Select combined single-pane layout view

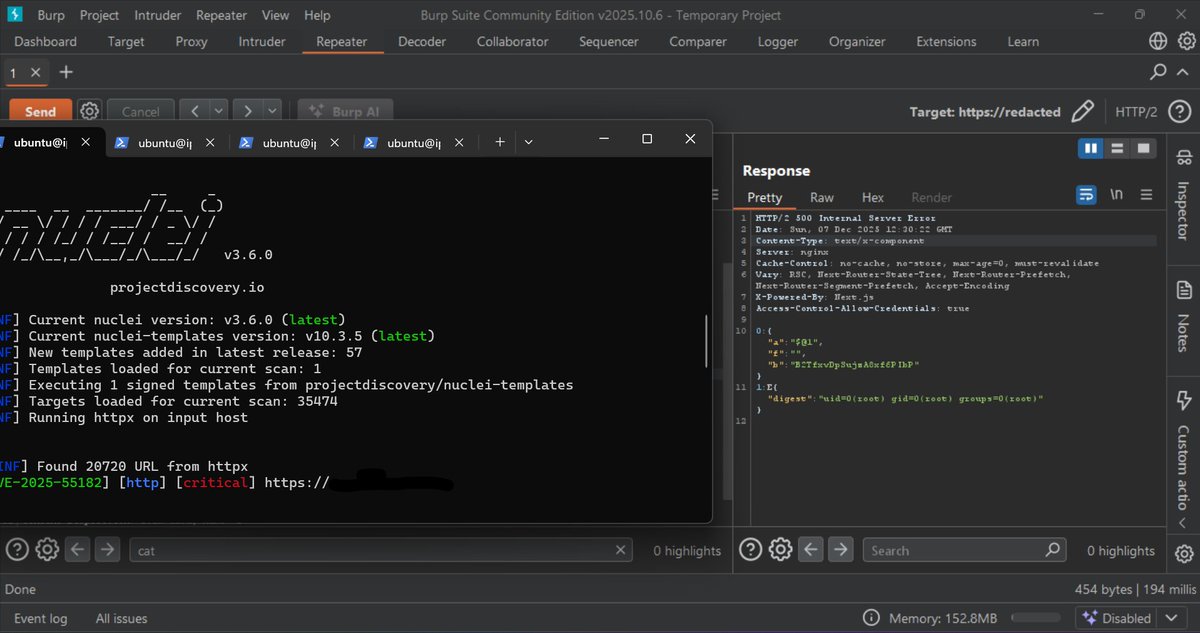pyautogui.click(x=1143, y=148)
